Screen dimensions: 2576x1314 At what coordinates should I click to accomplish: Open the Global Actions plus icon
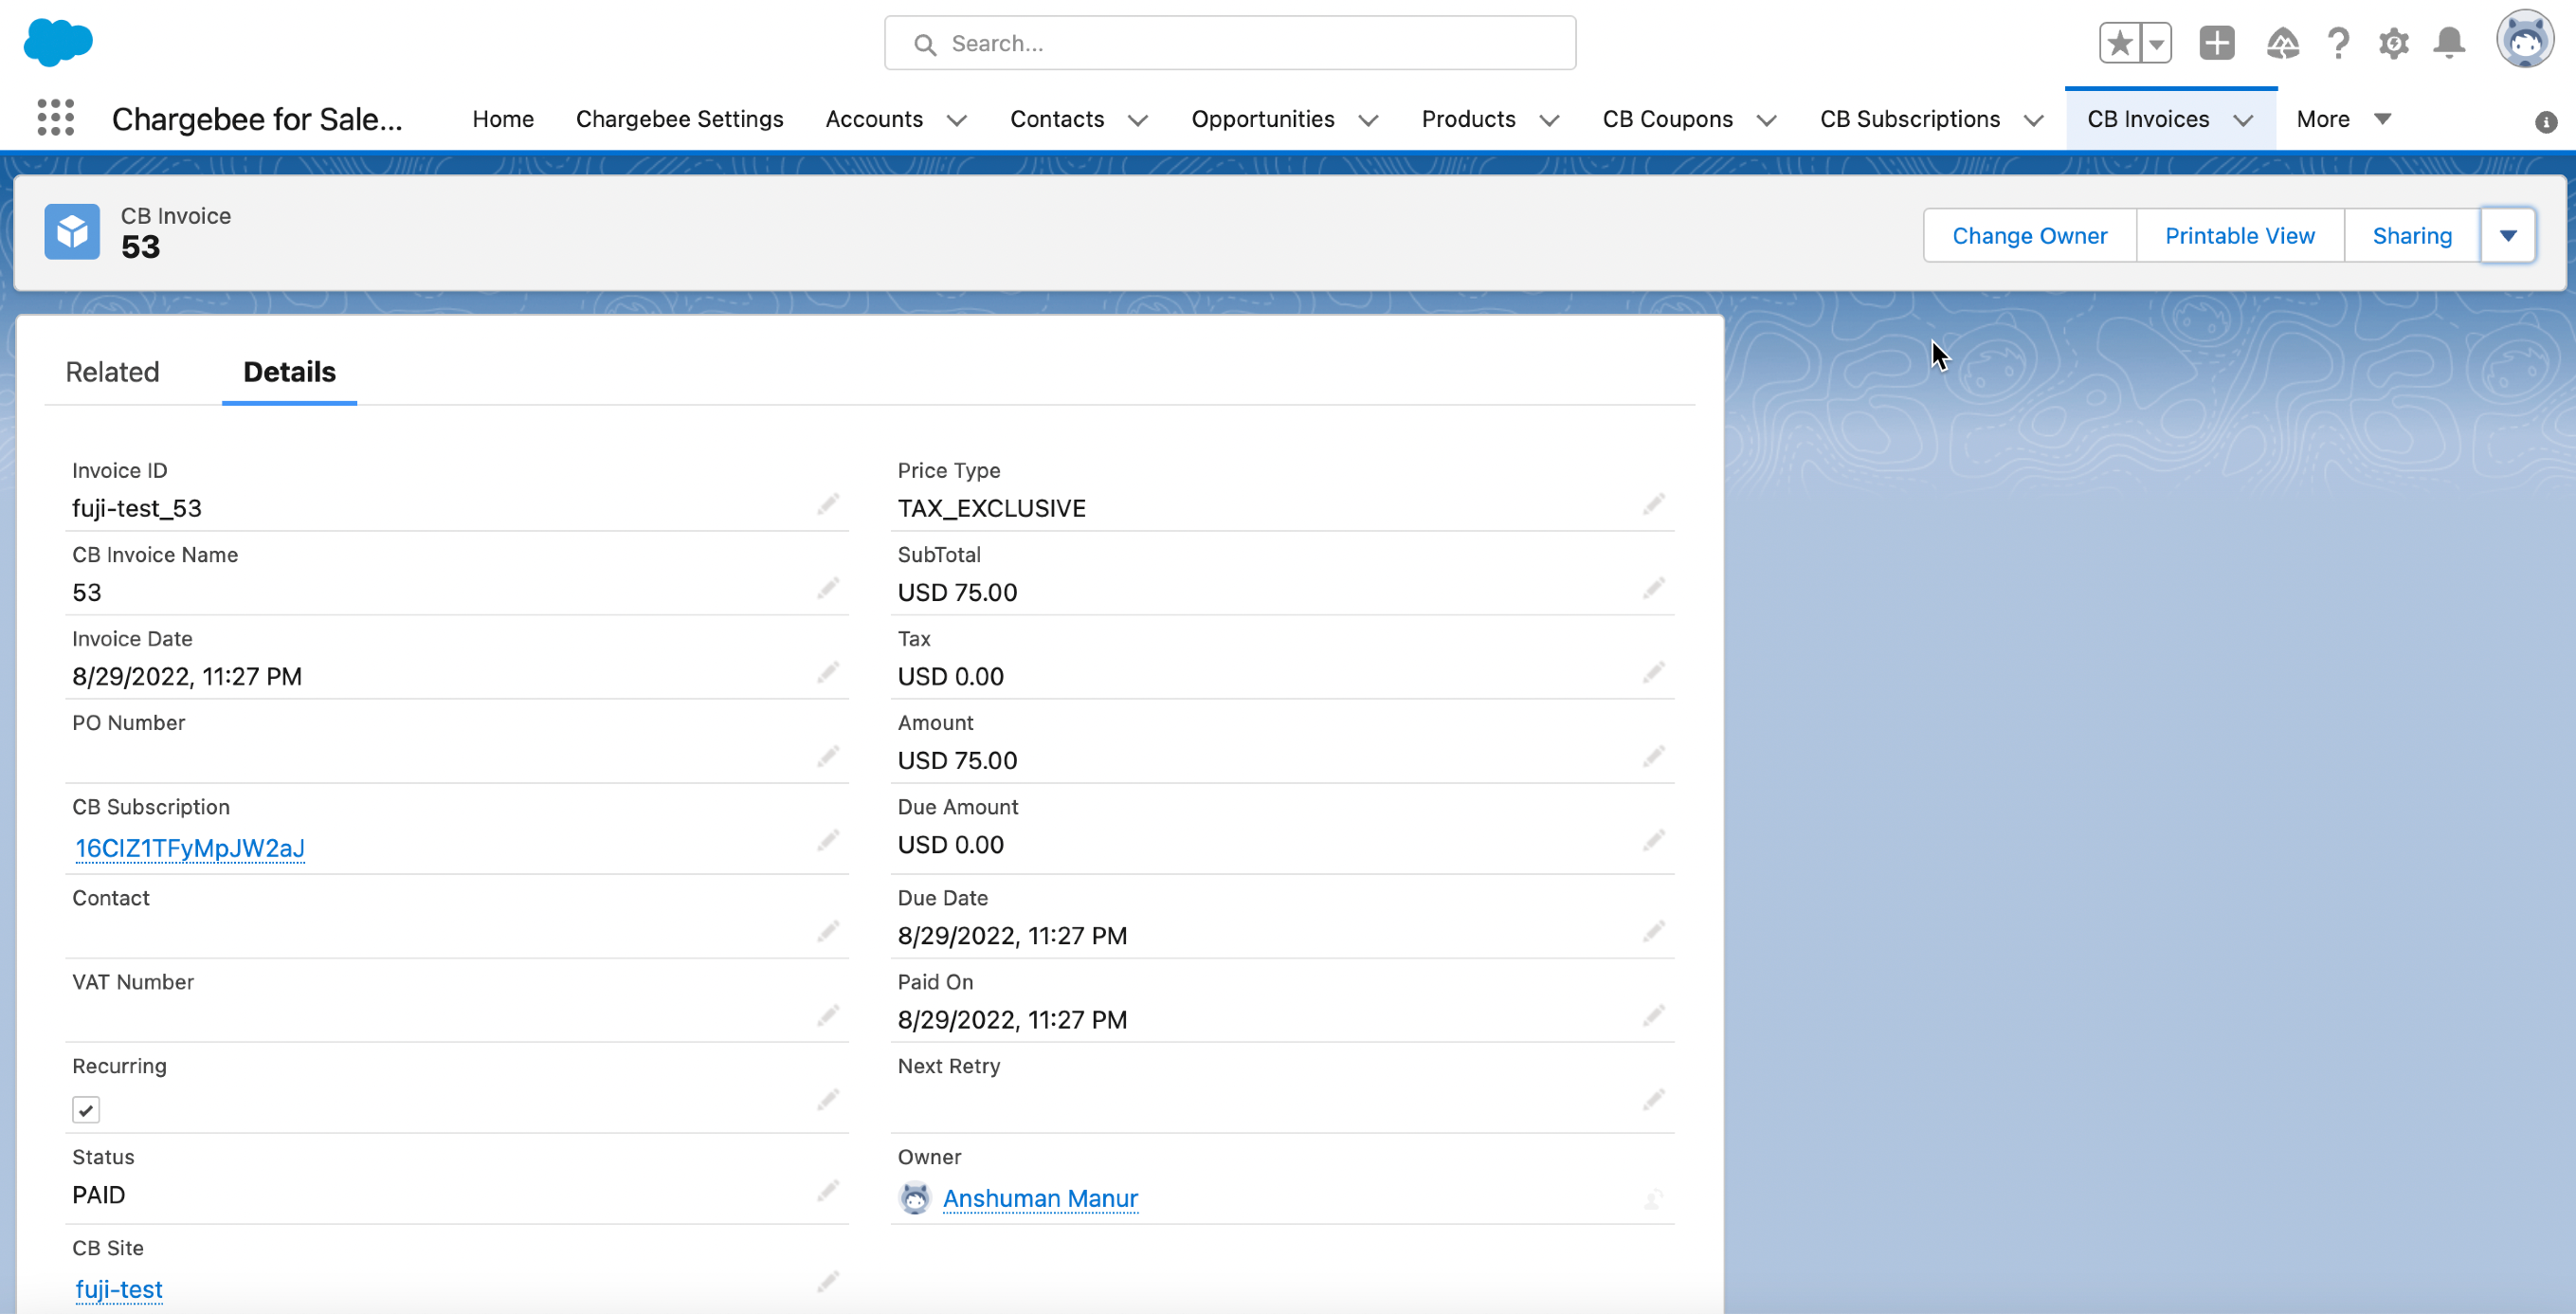tap(2216, 43)
